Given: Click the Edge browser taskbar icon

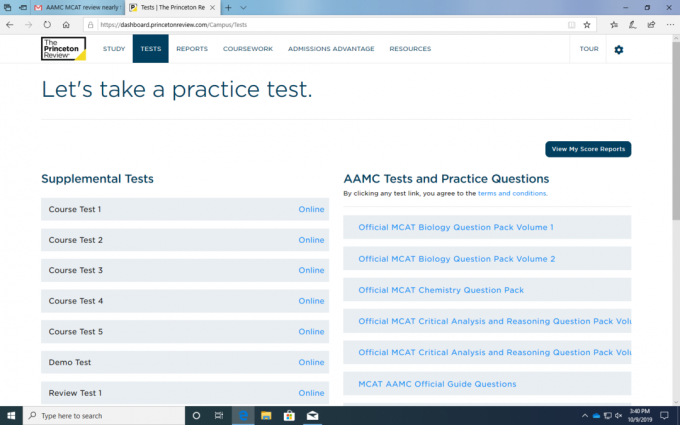Looking at the screenshot, I should click(x=243, y=415).
